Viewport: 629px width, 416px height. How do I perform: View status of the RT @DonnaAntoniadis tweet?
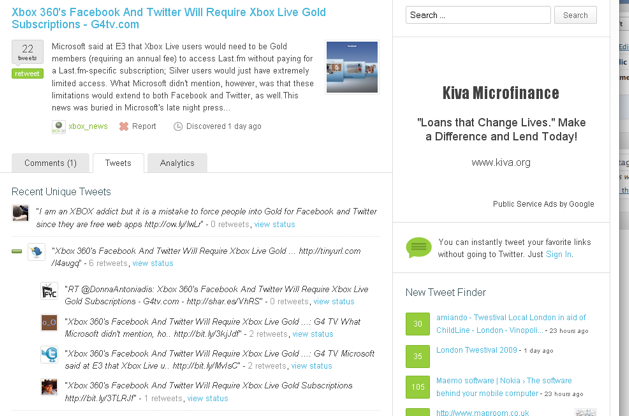pyautogui.click(x=334, y=302)
